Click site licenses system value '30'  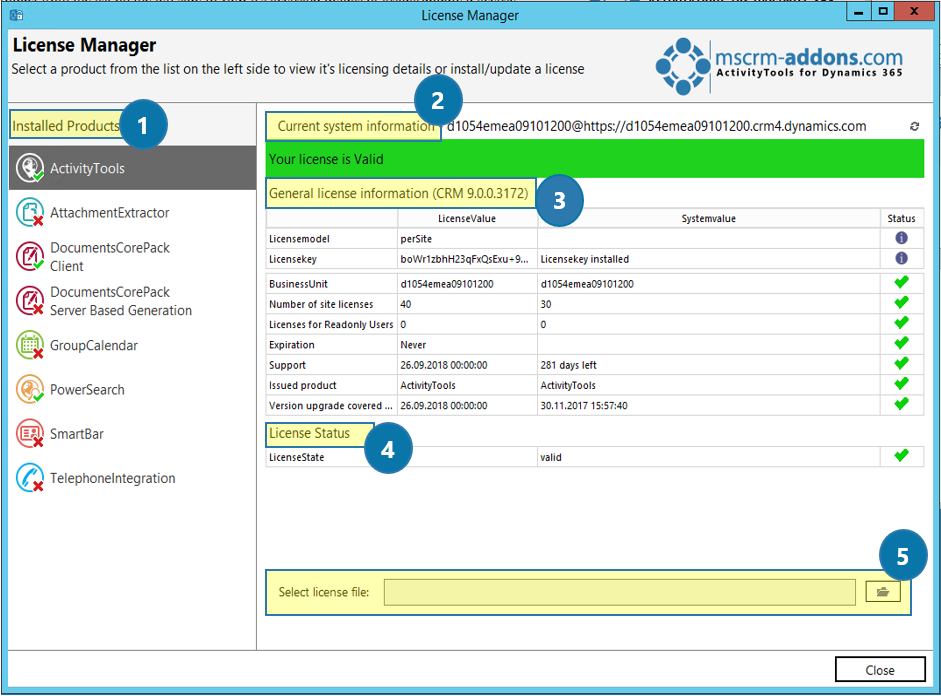[x=546, y=304]
